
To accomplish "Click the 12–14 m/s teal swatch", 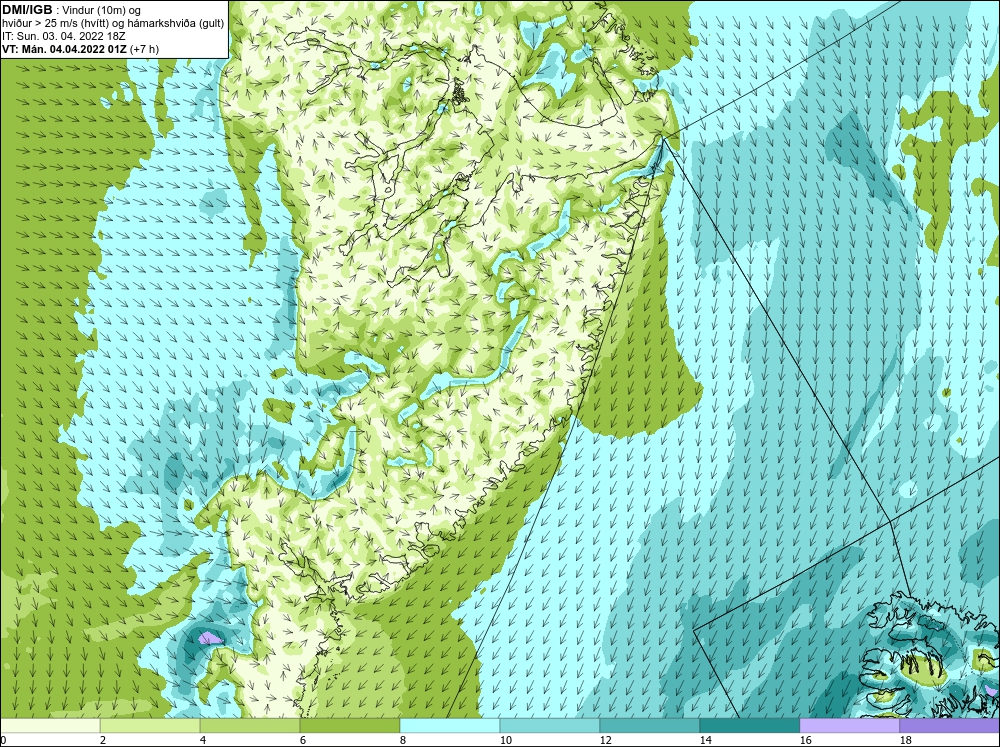I will tap(650, 726).
